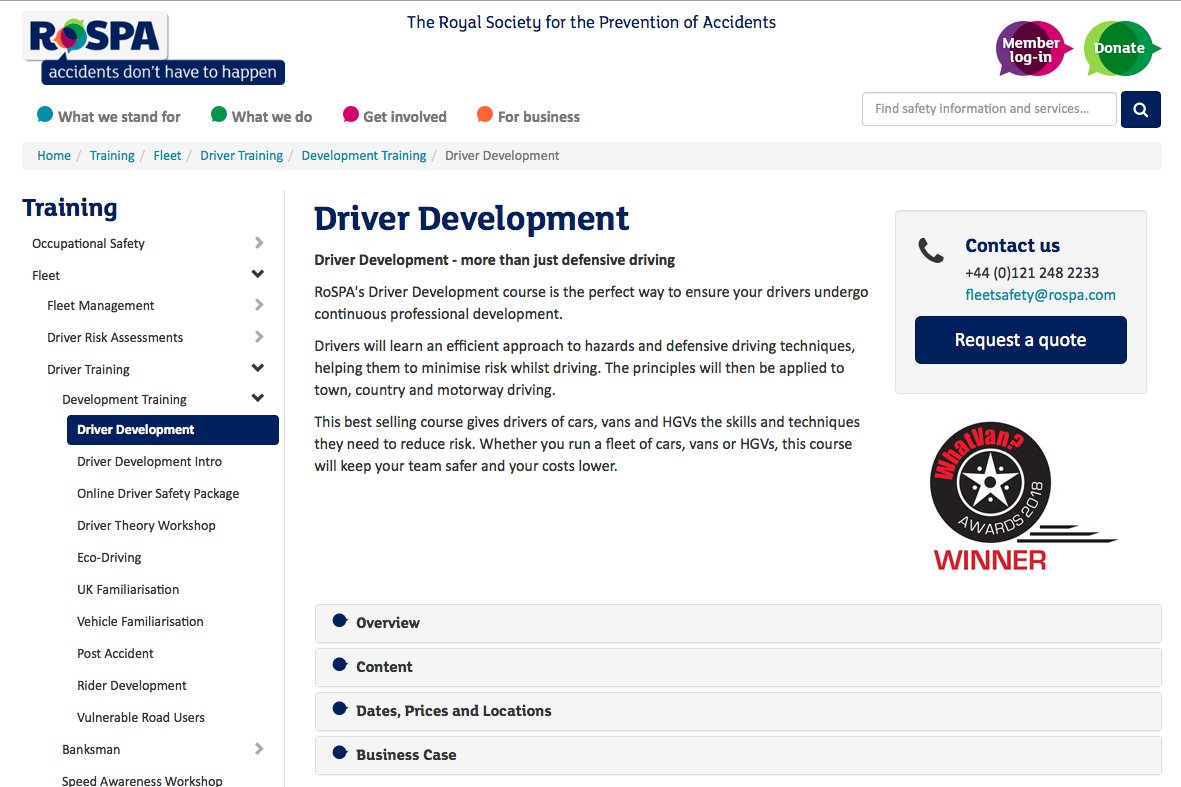Email fleetsafety@rospa.com

click(x=1040, y=295)
